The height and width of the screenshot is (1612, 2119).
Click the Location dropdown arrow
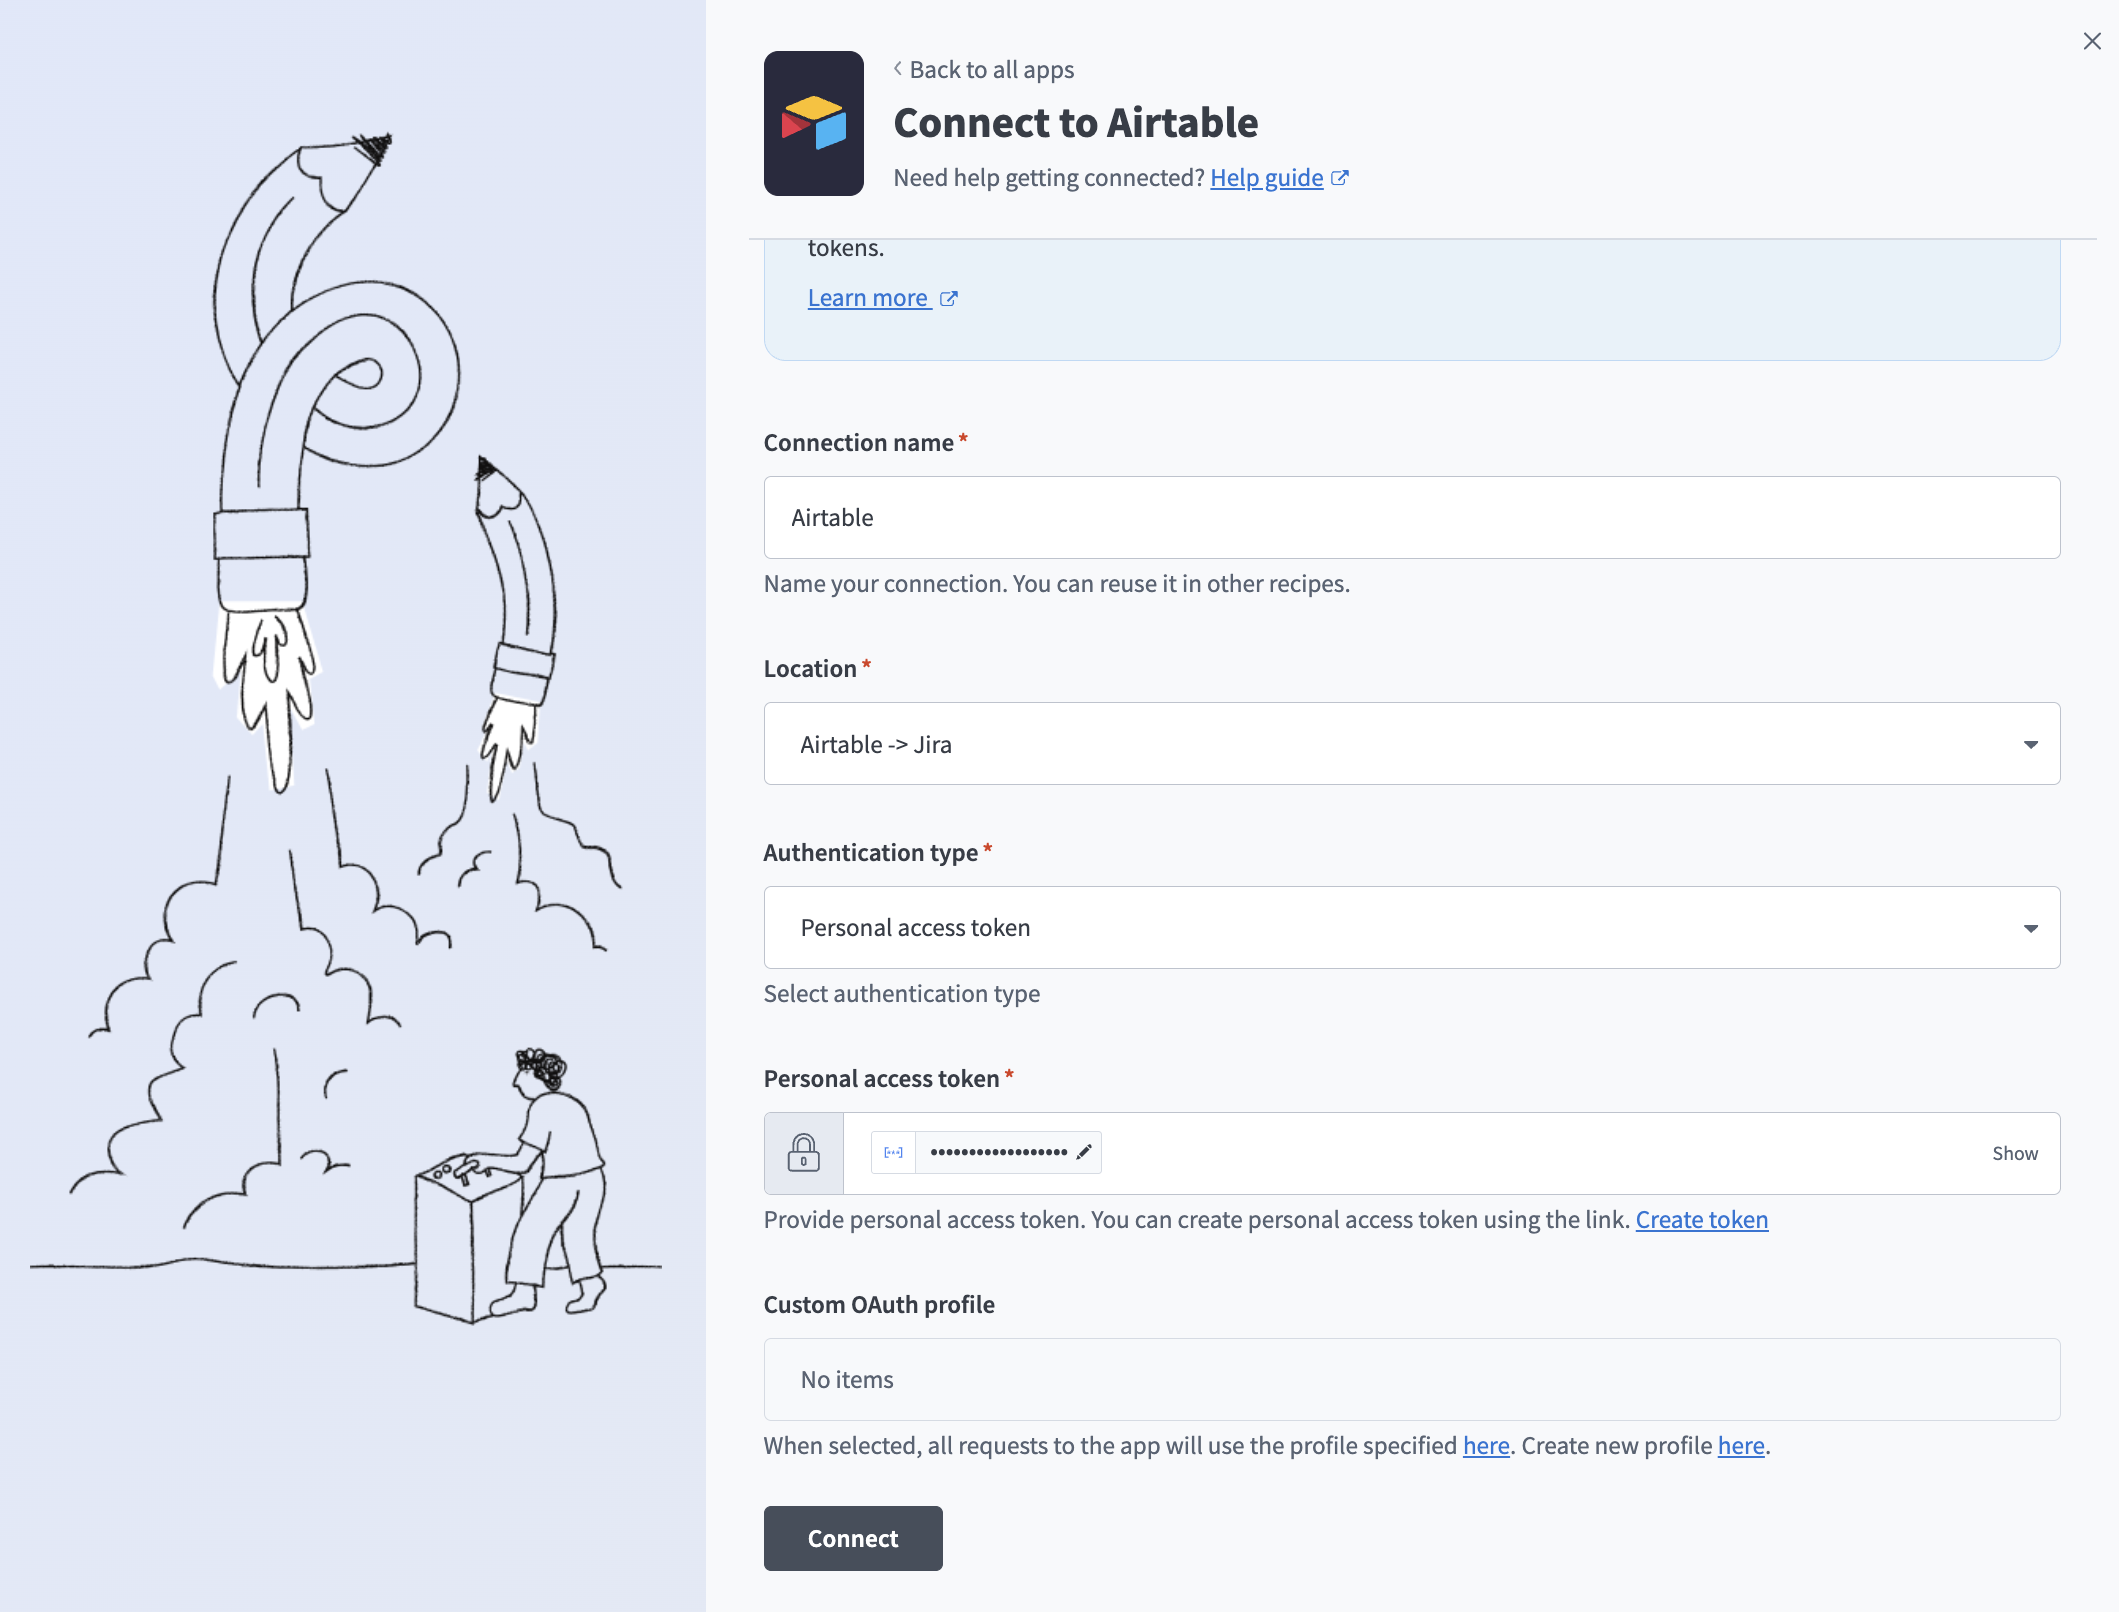(2029, 744)
